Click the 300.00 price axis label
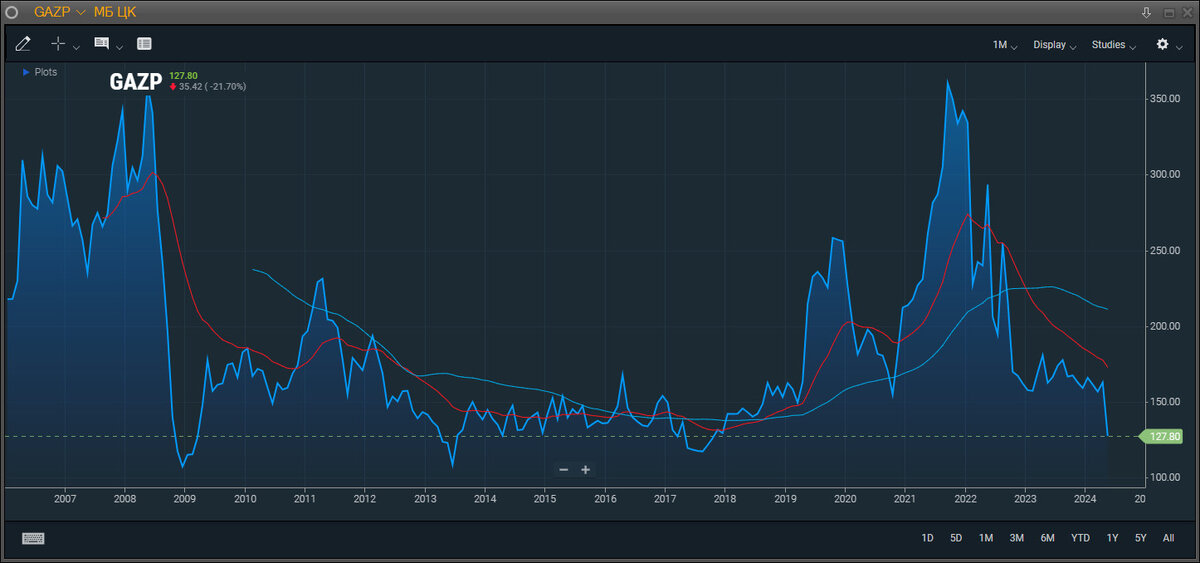 pos(1166,174)
